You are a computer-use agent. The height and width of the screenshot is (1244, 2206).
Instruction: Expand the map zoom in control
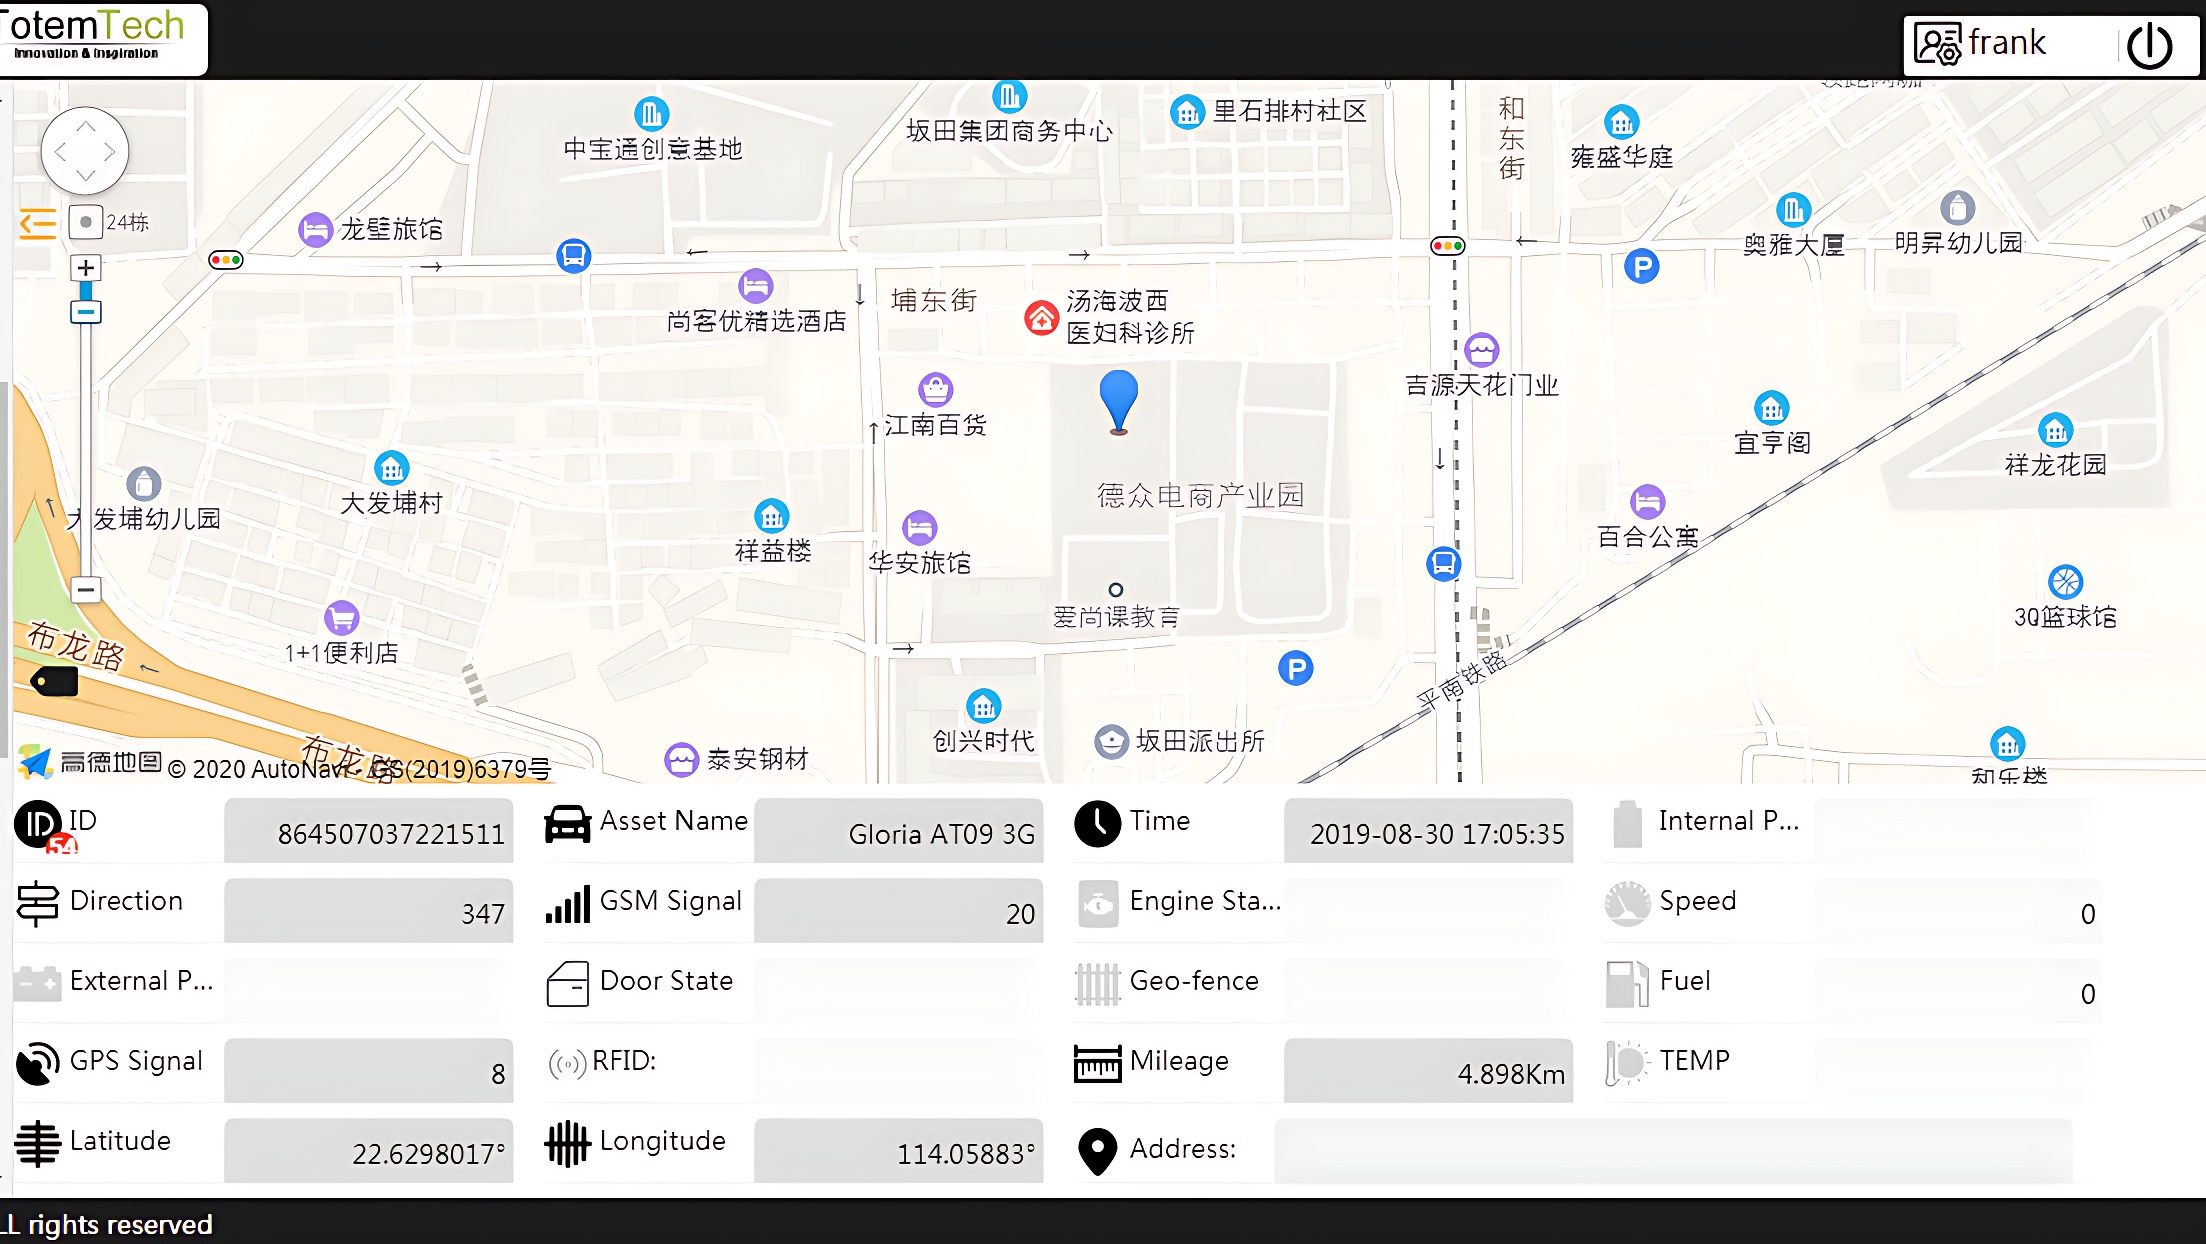coord(85,268)
